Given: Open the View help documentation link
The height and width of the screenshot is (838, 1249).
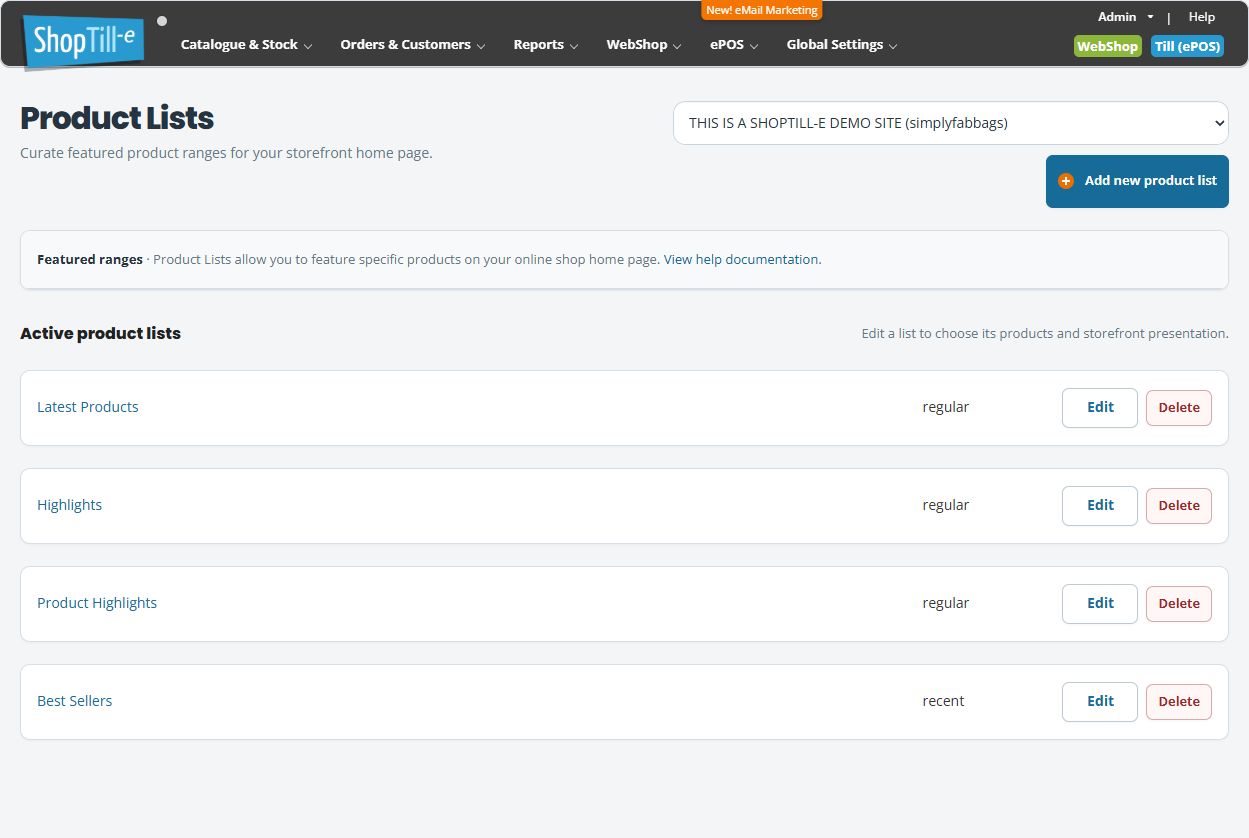Looking at the screenshot, I should [742, 259].
